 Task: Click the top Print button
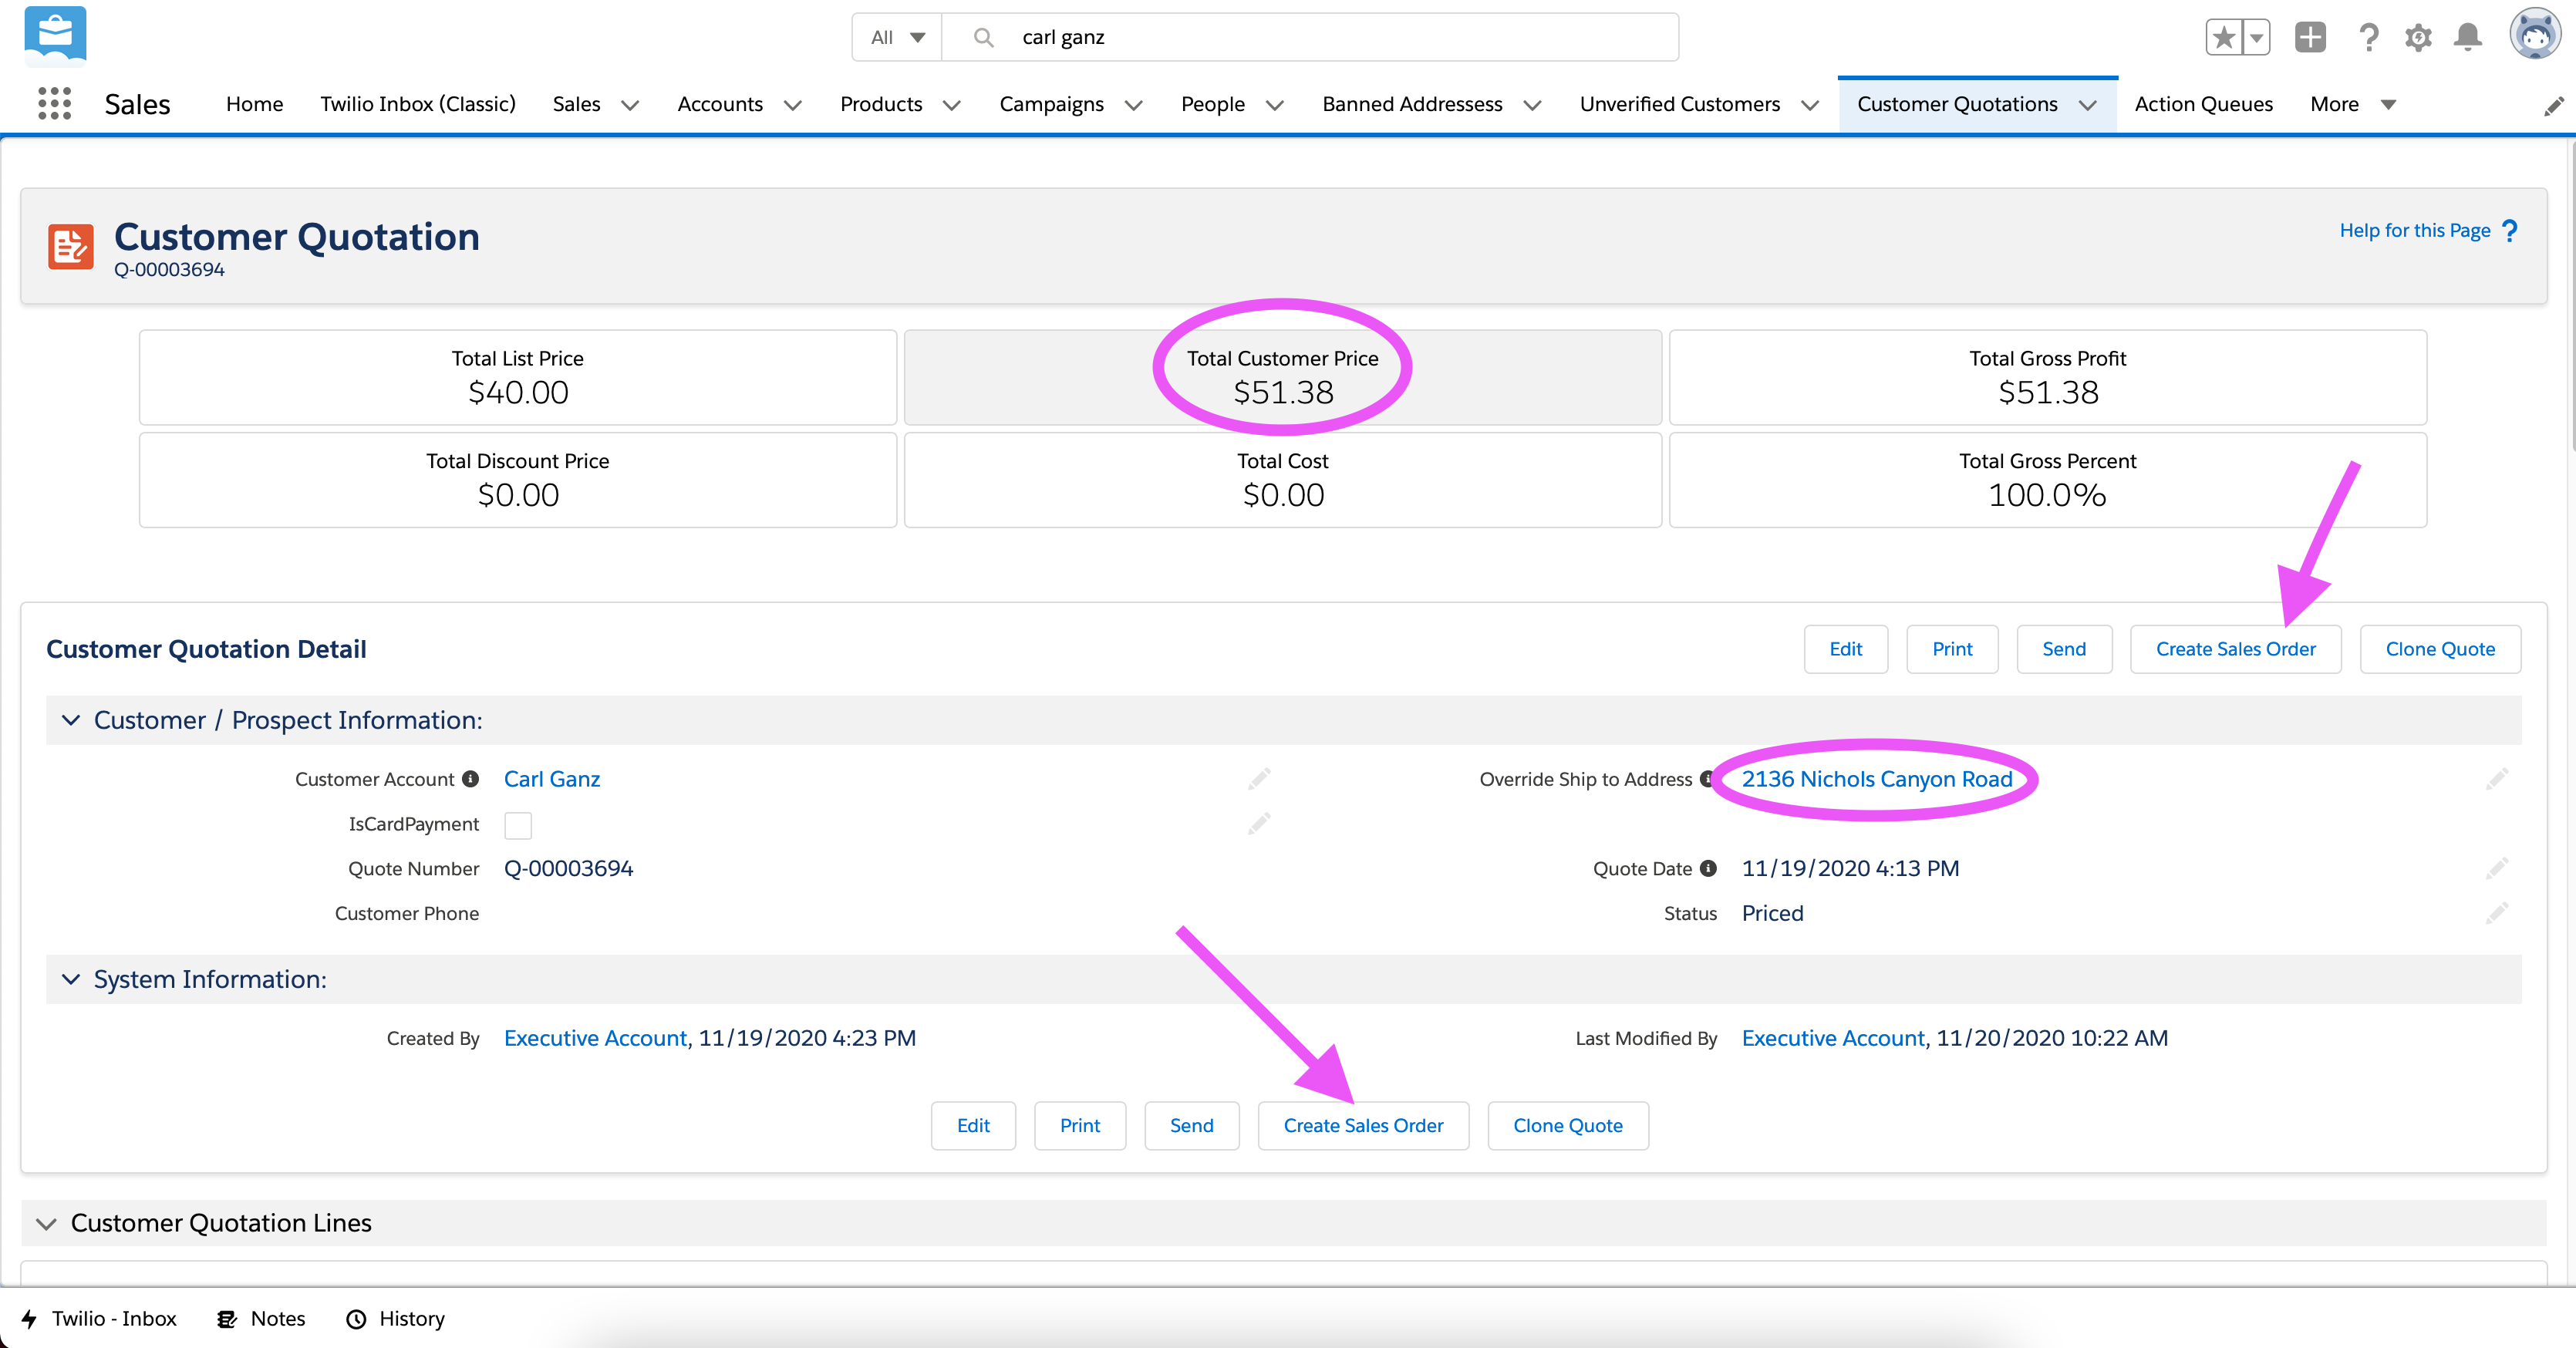(x=1952, y=649)
